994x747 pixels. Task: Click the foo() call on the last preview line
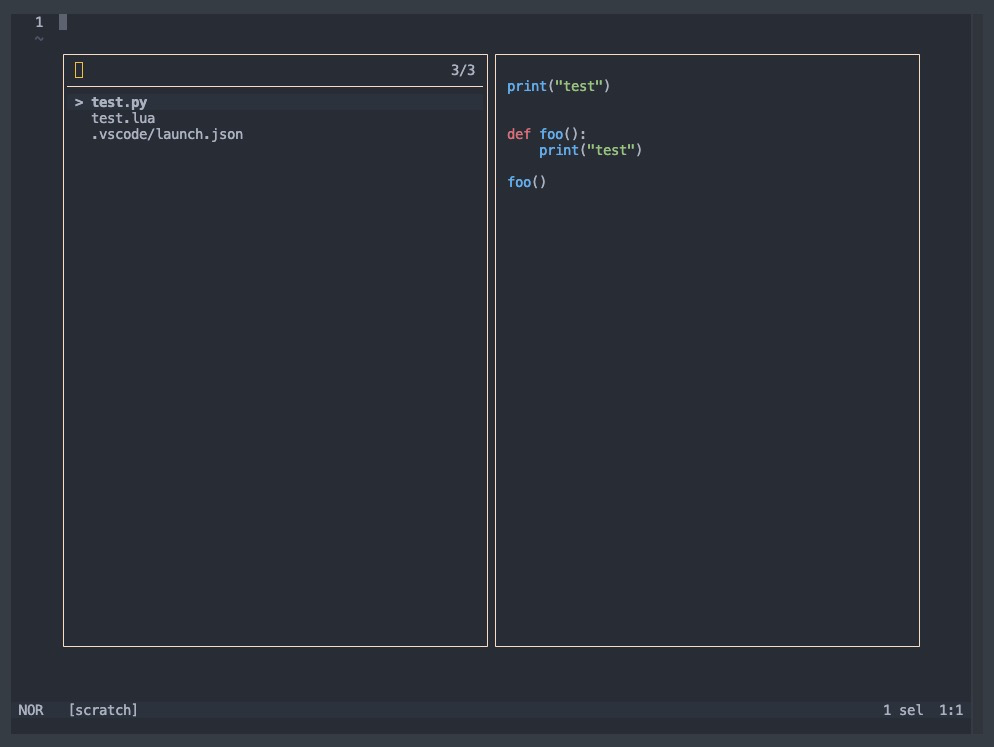point(527,182)
